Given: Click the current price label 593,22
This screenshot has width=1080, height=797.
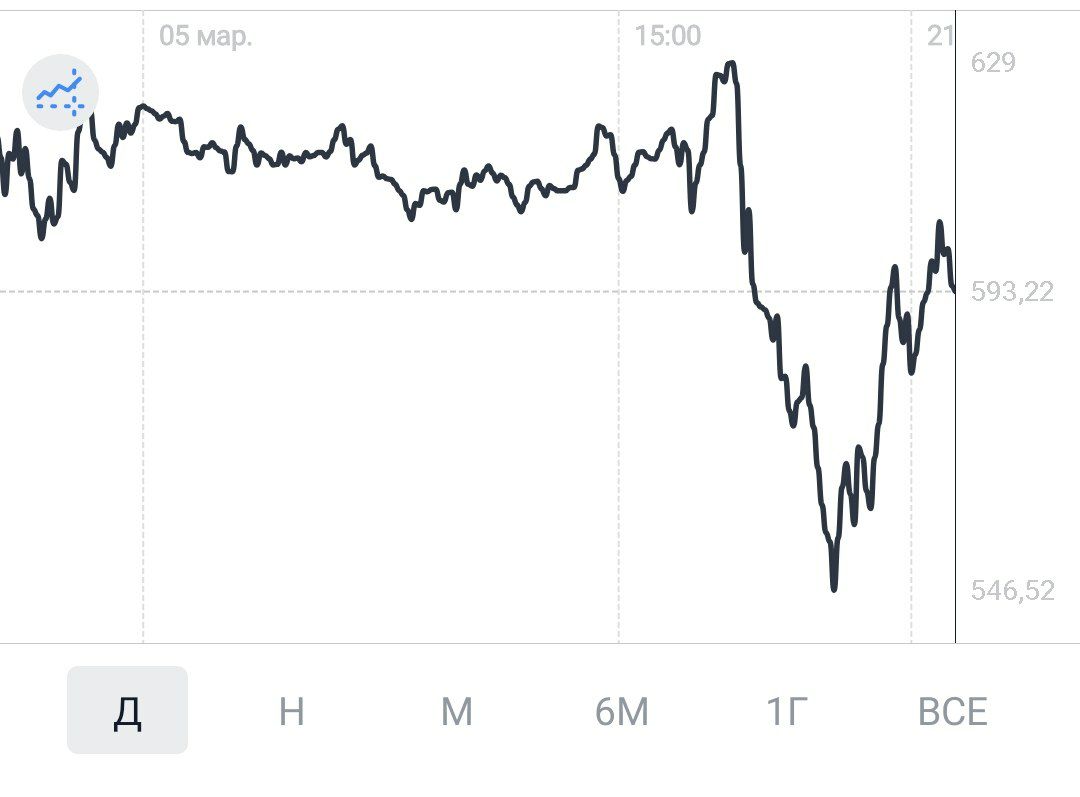Looking at the screenshot, I should pos(1012,291).
